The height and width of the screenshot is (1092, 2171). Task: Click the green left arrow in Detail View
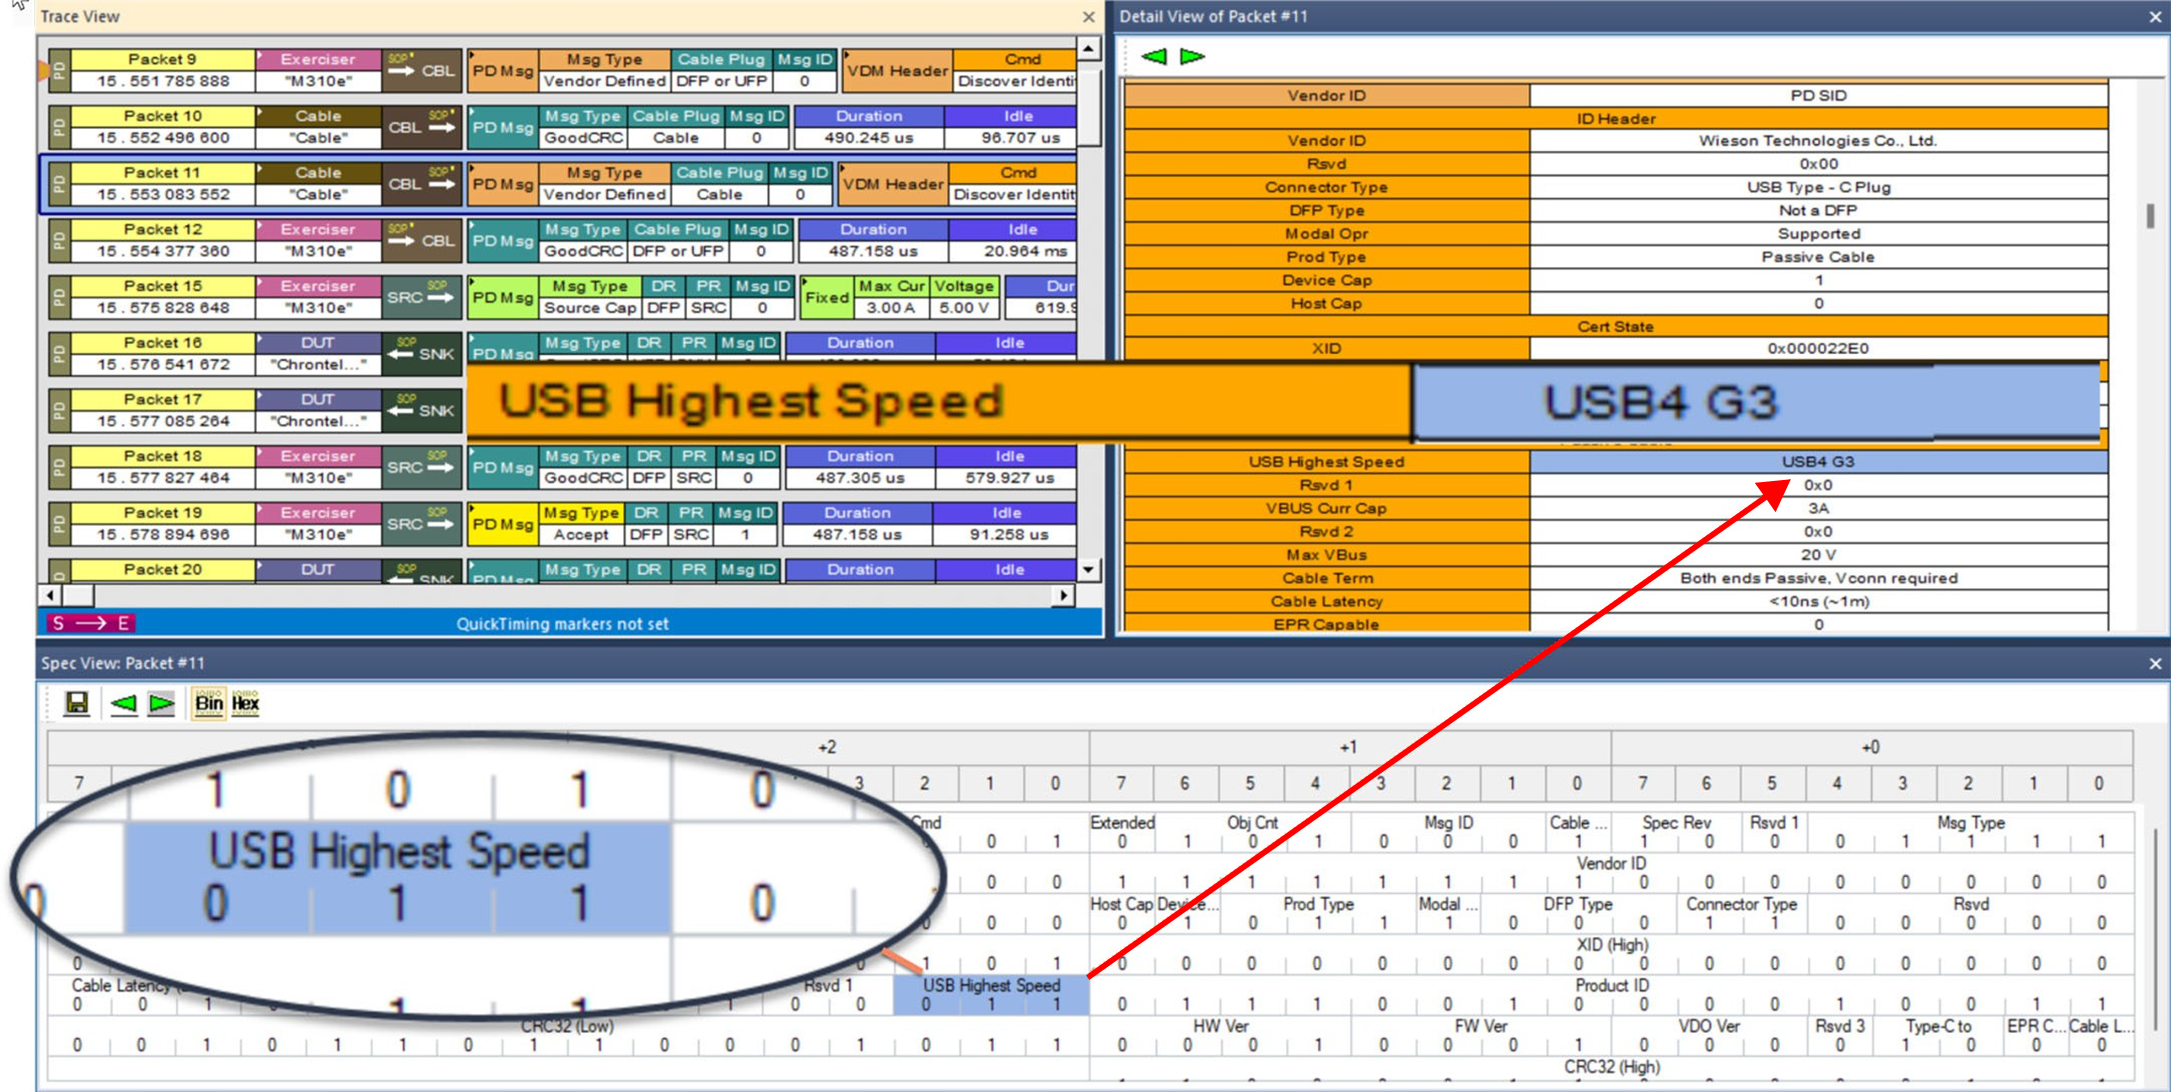point(1153,56)
